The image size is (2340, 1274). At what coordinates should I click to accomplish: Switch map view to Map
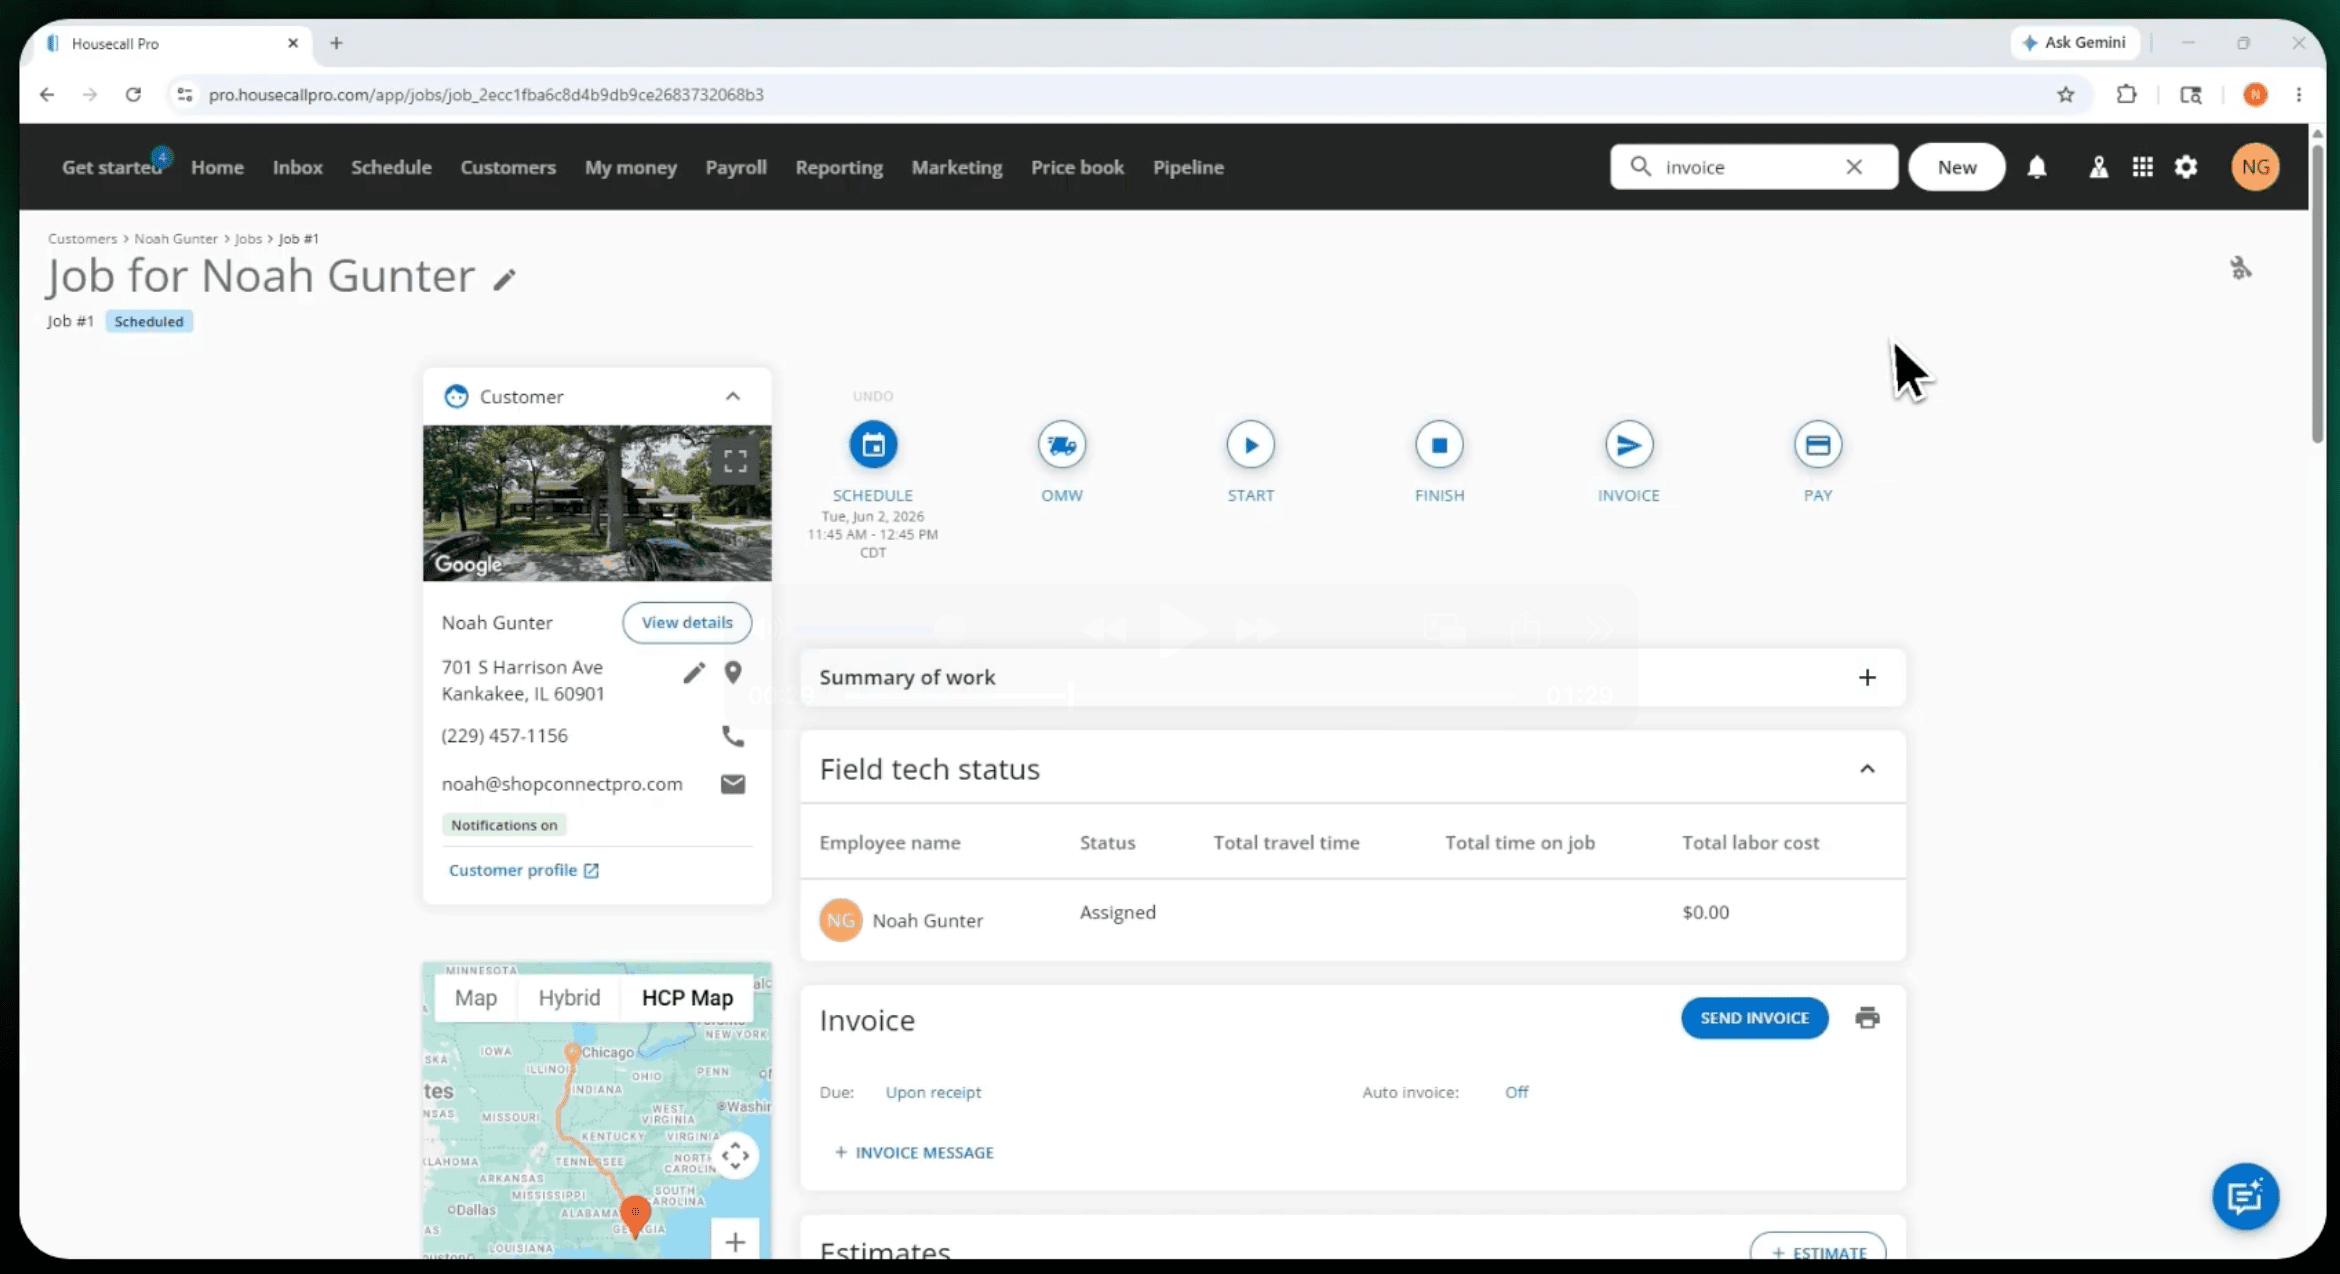pos(476,997)
